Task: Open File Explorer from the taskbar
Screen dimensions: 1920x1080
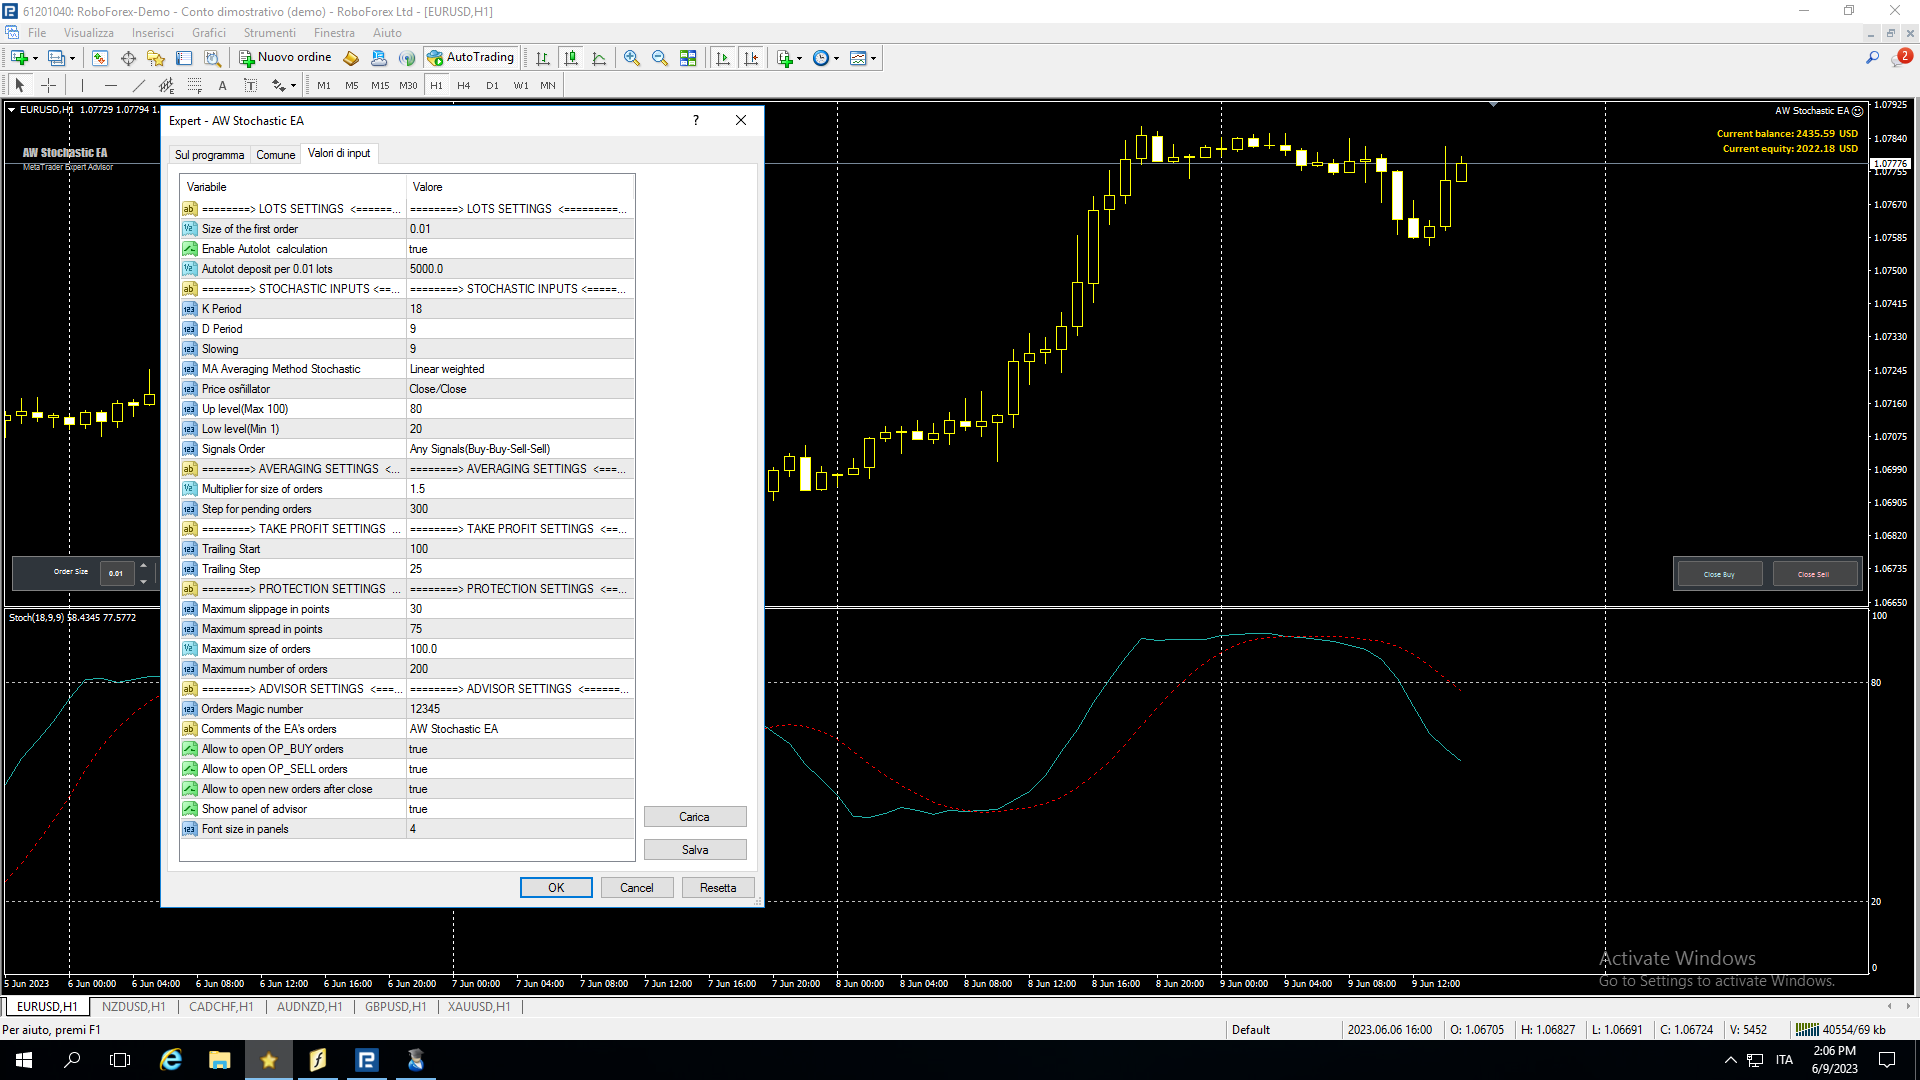Action: point(219,1060)
